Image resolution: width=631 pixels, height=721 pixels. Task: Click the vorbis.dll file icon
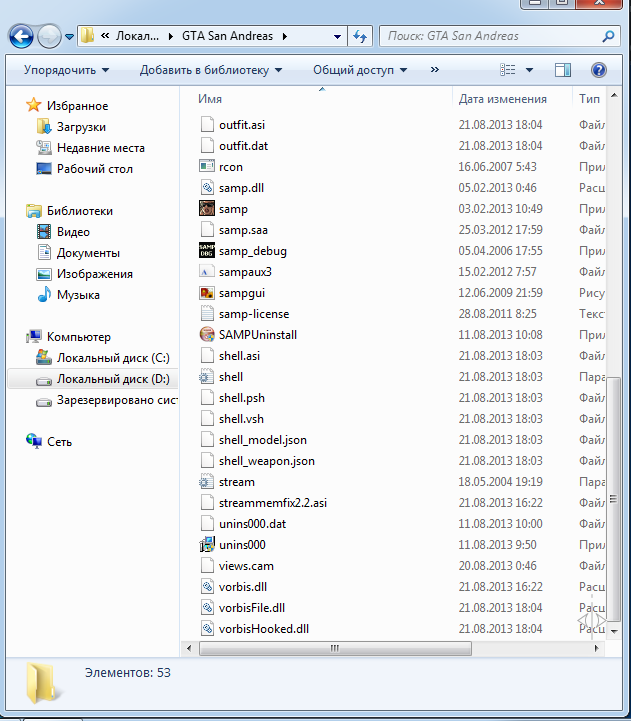click(x=207, y=587)
